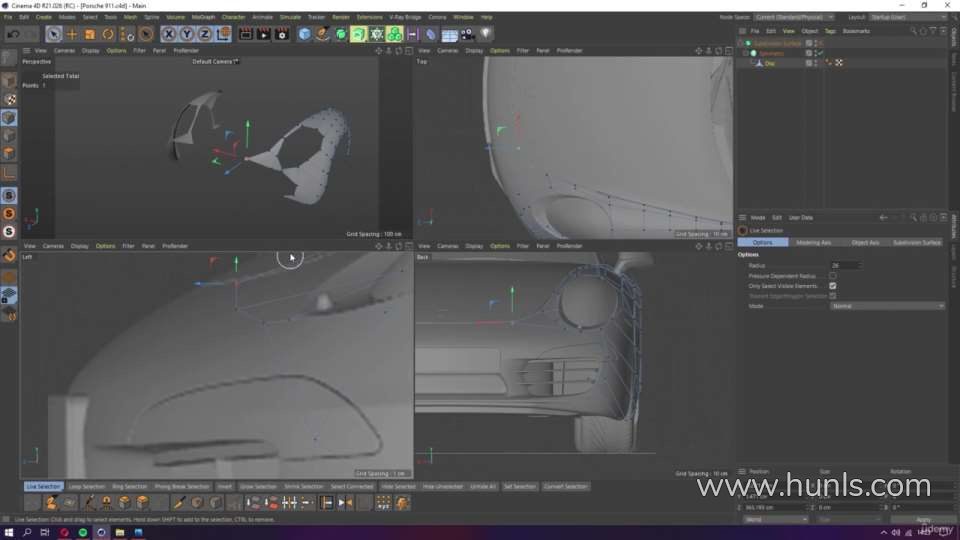Click Render to Picture Viewer icon
Screen dimensions: 960x540
pos(264,34)
